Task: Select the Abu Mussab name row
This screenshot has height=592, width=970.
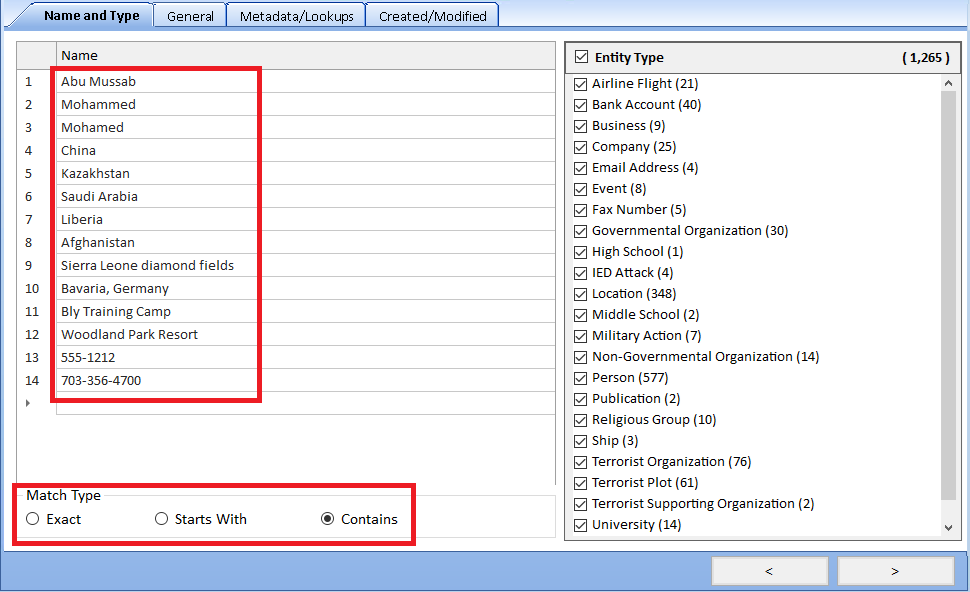Action: [306, 82]
